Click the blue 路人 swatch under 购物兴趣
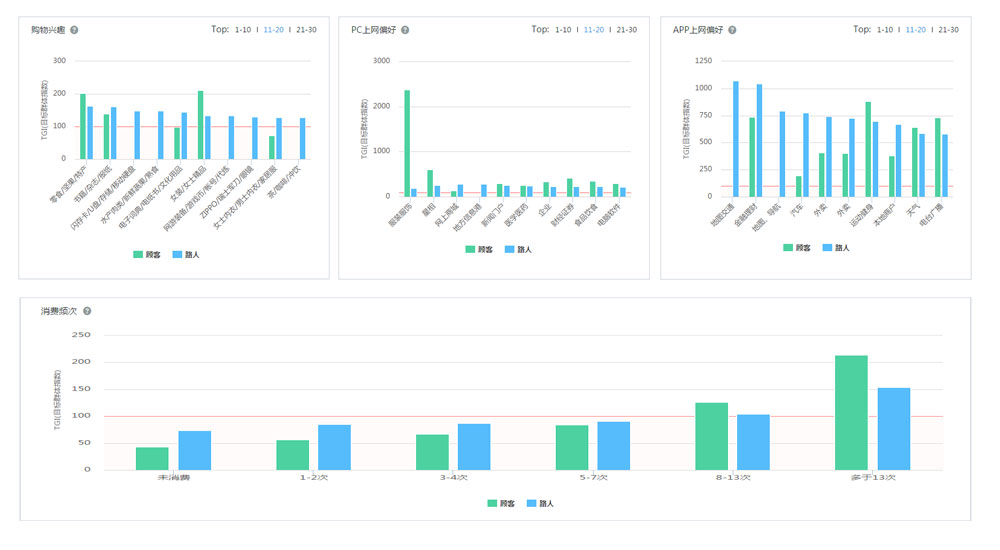The height and width of the screenshot is (550, 1000). [179, 254]
